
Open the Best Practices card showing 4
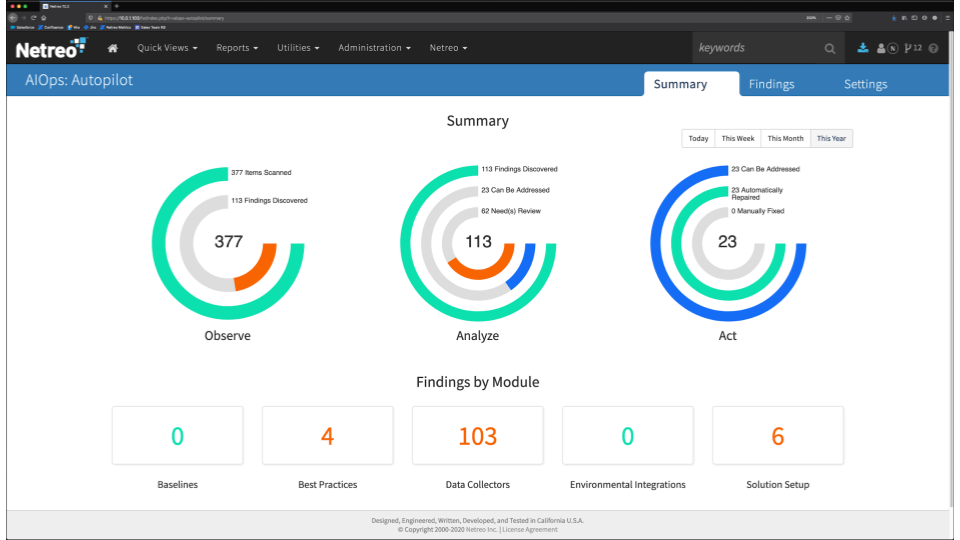click(x=328, y=435)
